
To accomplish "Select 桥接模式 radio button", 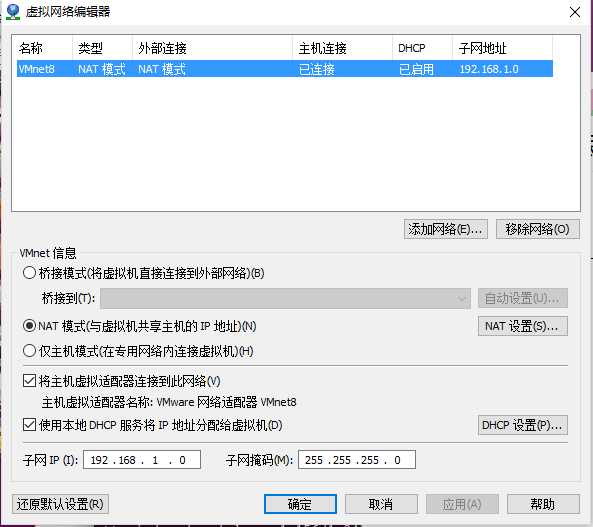I will [29, 273].
